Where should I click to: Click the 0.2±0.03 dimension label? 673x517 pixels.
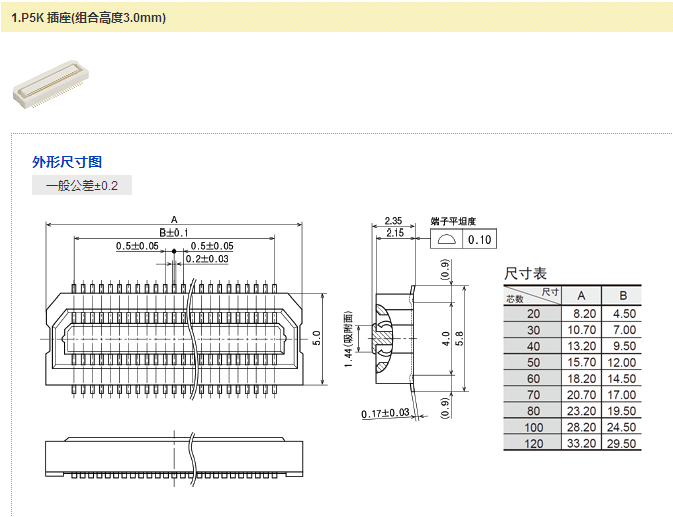click(x=206, y=259)
